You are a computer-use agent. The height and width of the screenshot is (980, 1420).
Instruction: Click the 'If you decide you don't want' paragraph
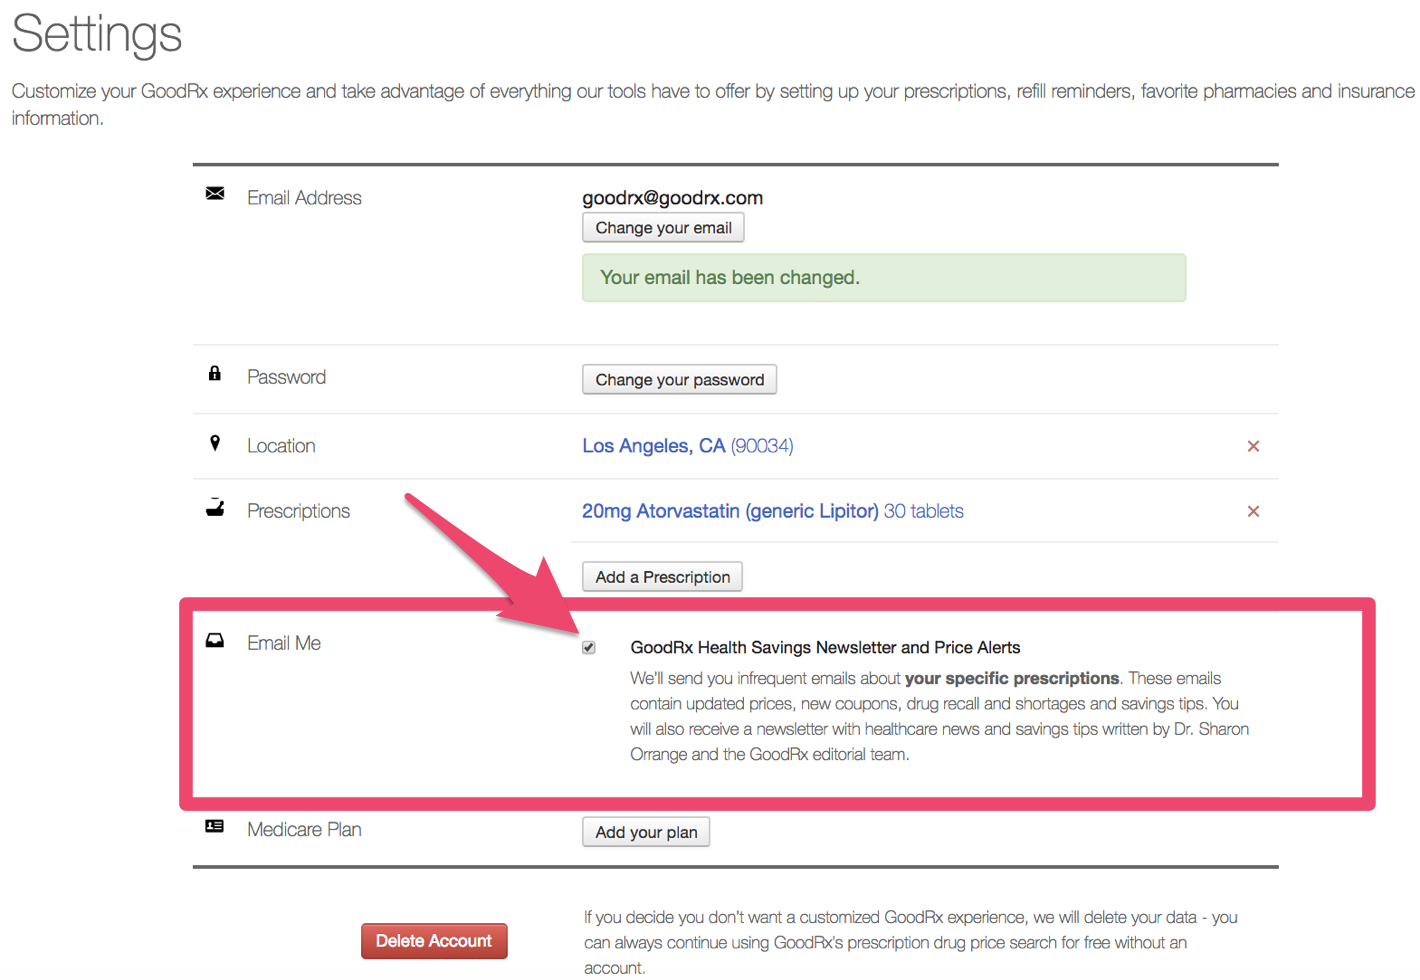[x=911, y=942]
